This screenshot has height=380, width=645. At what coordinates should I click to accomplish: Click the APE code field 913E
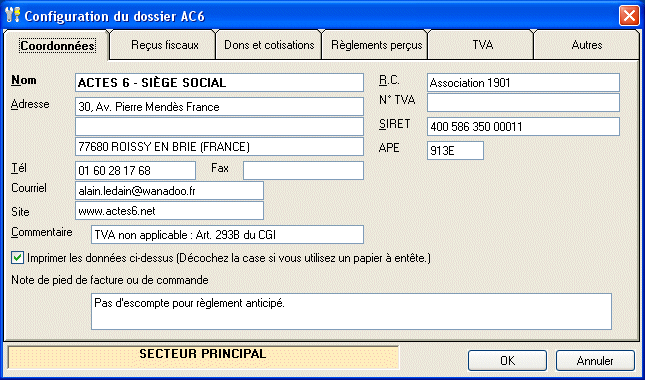tap(455, 151)
